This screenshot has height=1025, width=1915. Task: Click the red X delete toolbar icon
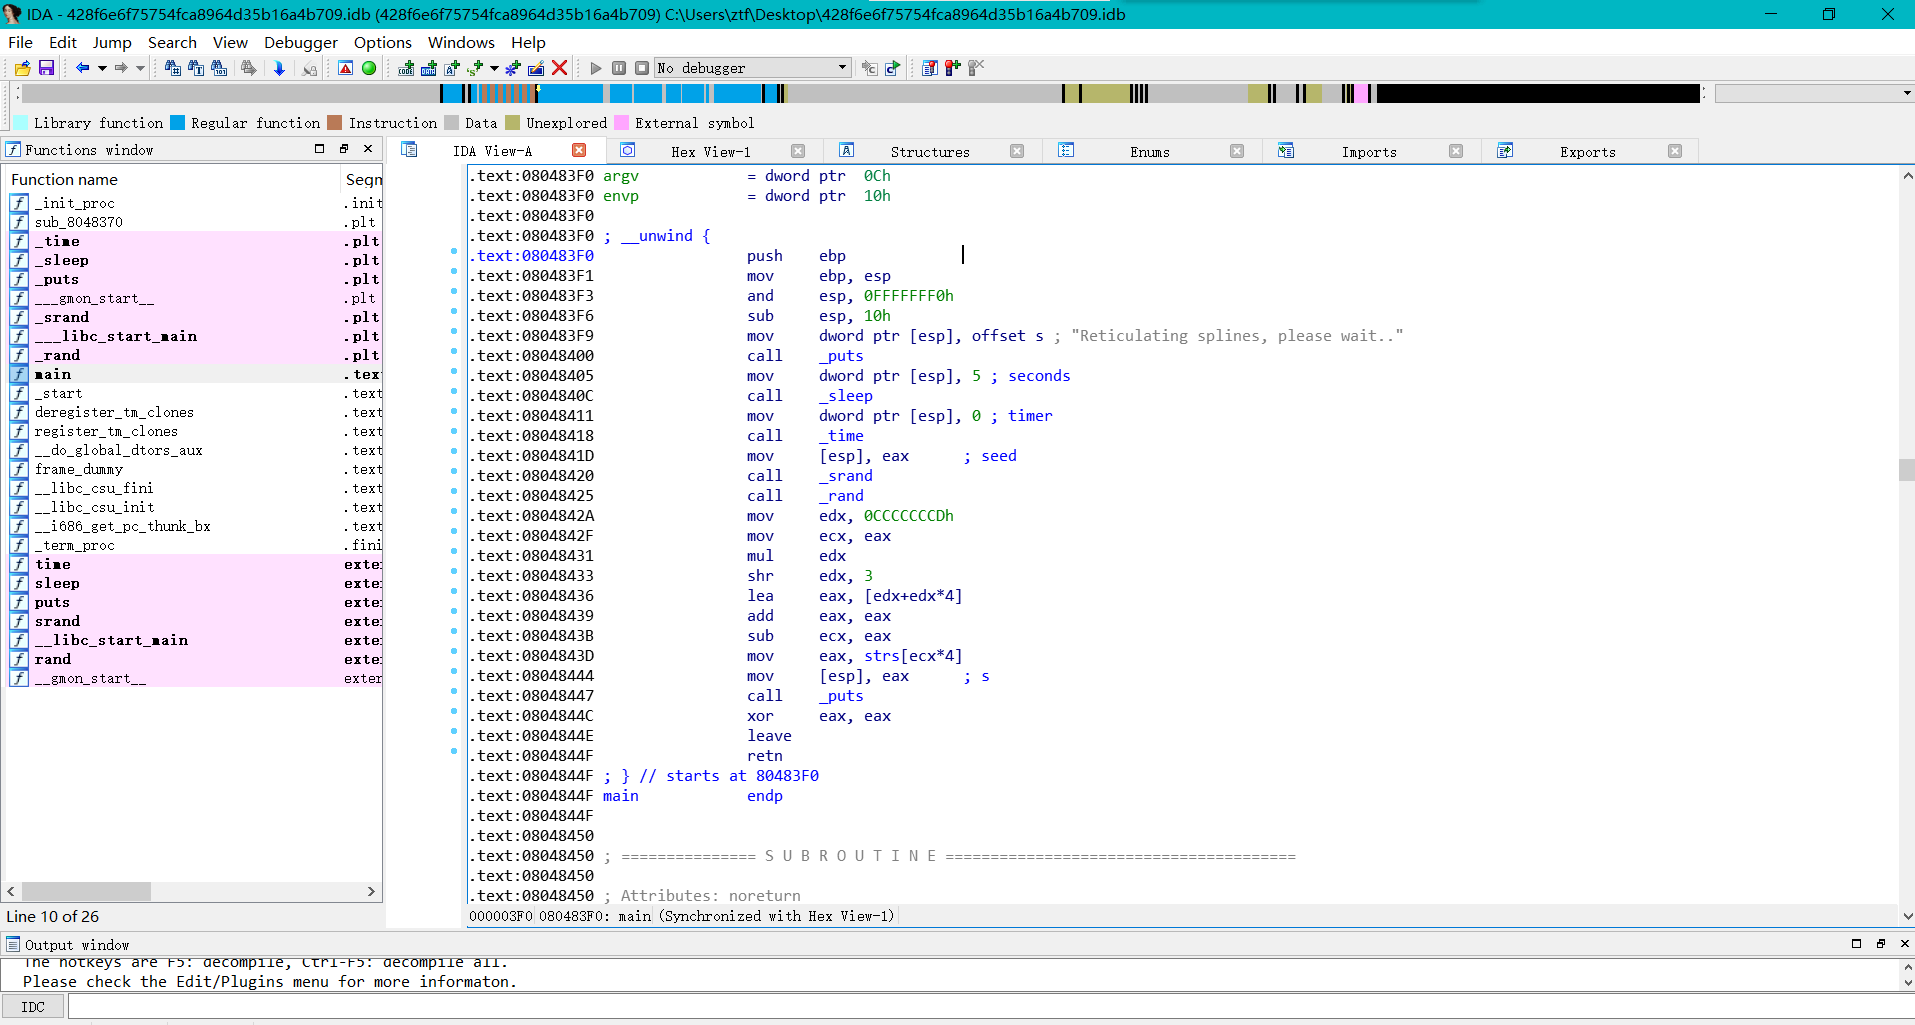pyautogui.click(x=560, y=68)
